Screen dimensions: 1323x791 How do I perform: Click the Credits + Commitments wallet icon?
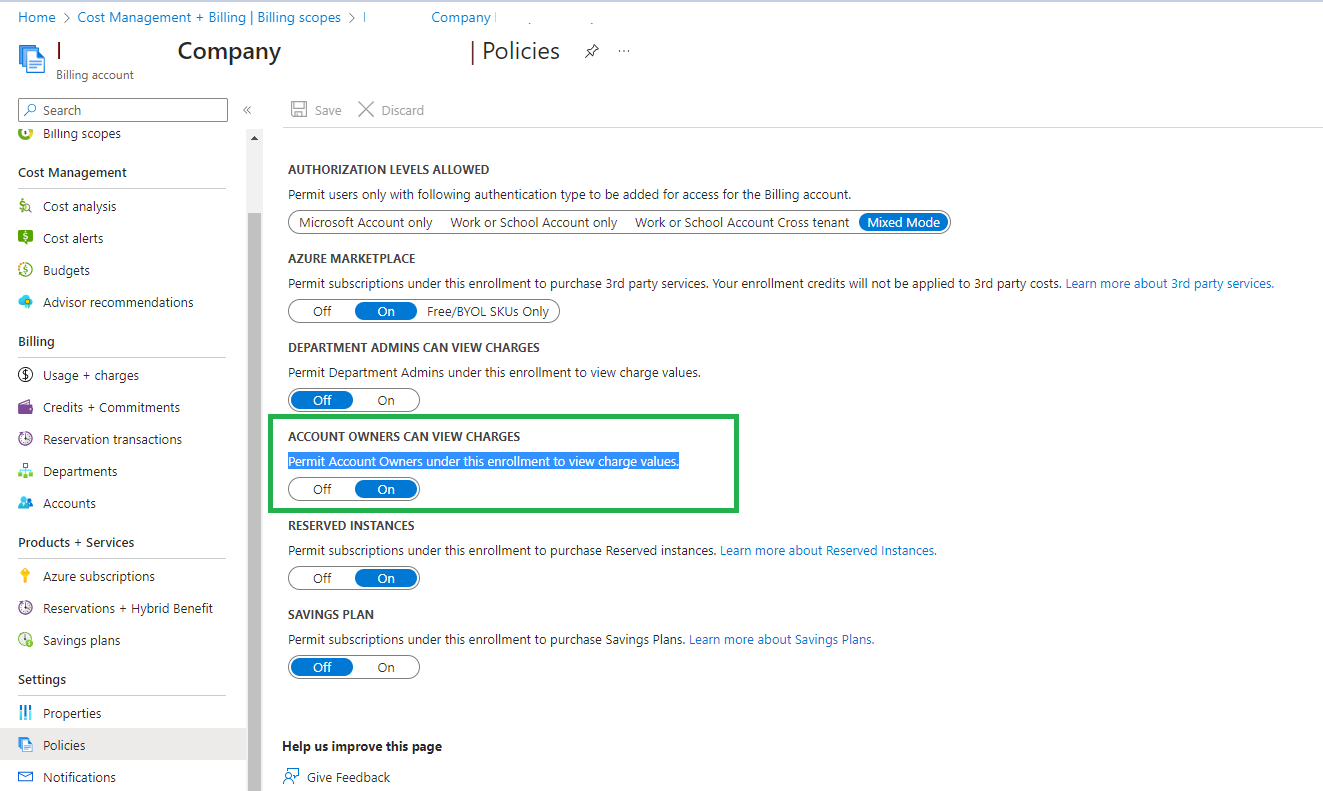click(x=26, y=407)
